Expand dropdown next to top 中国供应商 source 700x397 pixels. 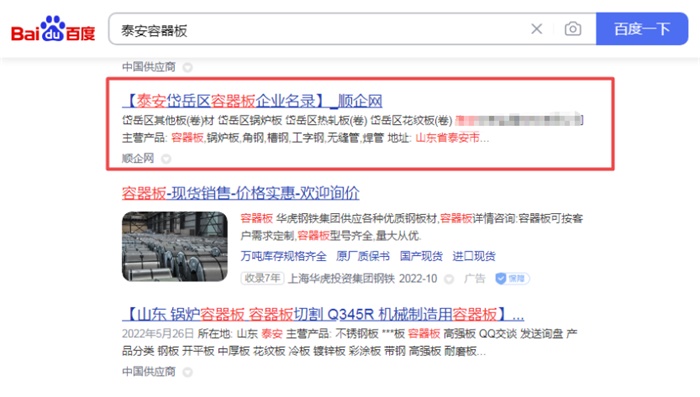188,67
